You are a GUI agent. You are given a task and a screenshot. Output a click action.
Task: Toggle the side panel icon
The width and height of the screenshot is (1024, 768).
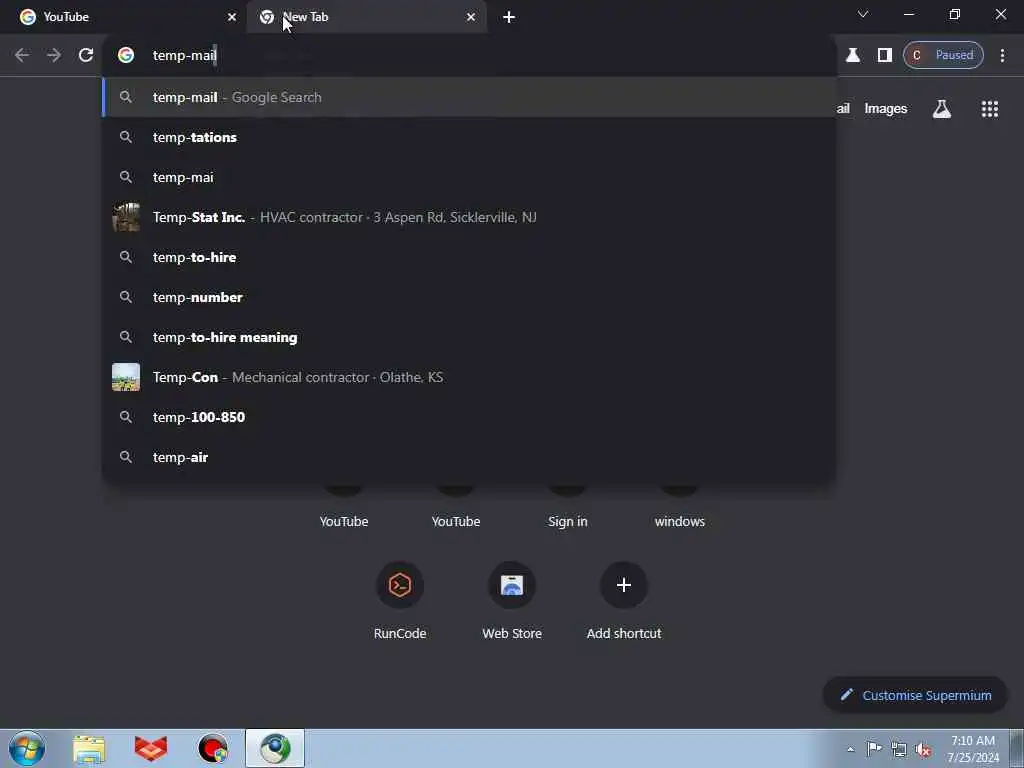click(x=884, y=55)
